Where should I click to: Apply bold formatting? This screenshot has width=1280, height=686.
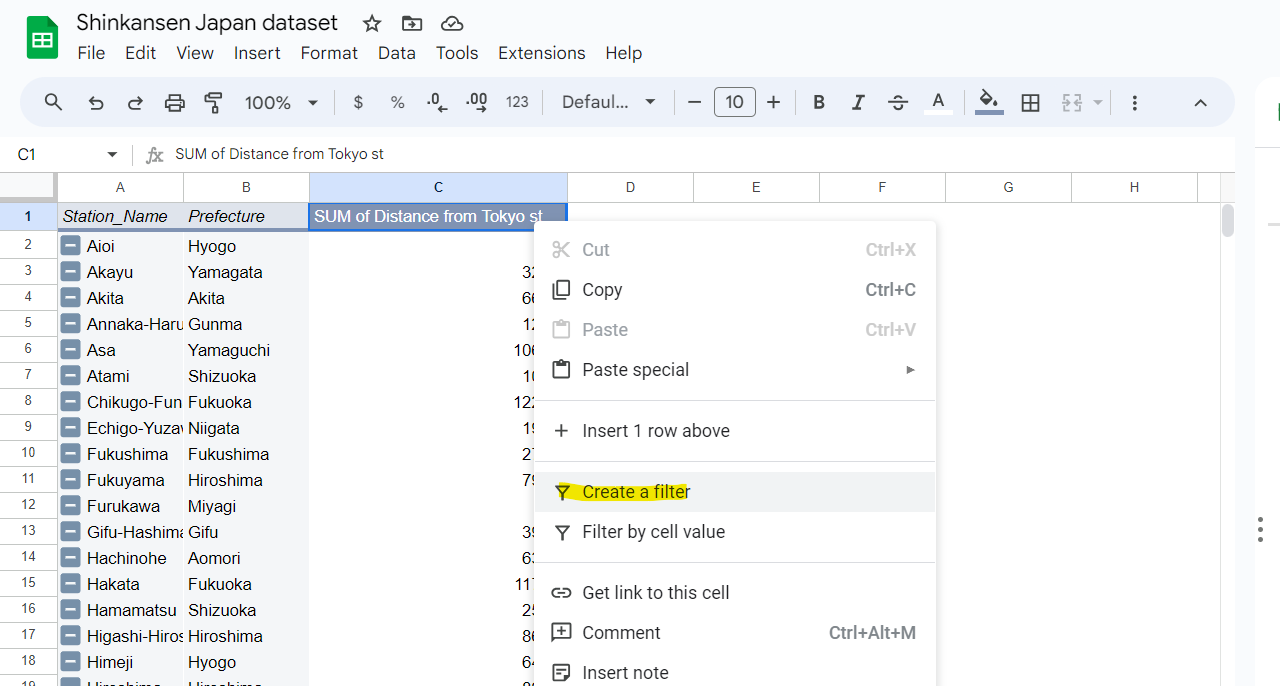[819, 102]
